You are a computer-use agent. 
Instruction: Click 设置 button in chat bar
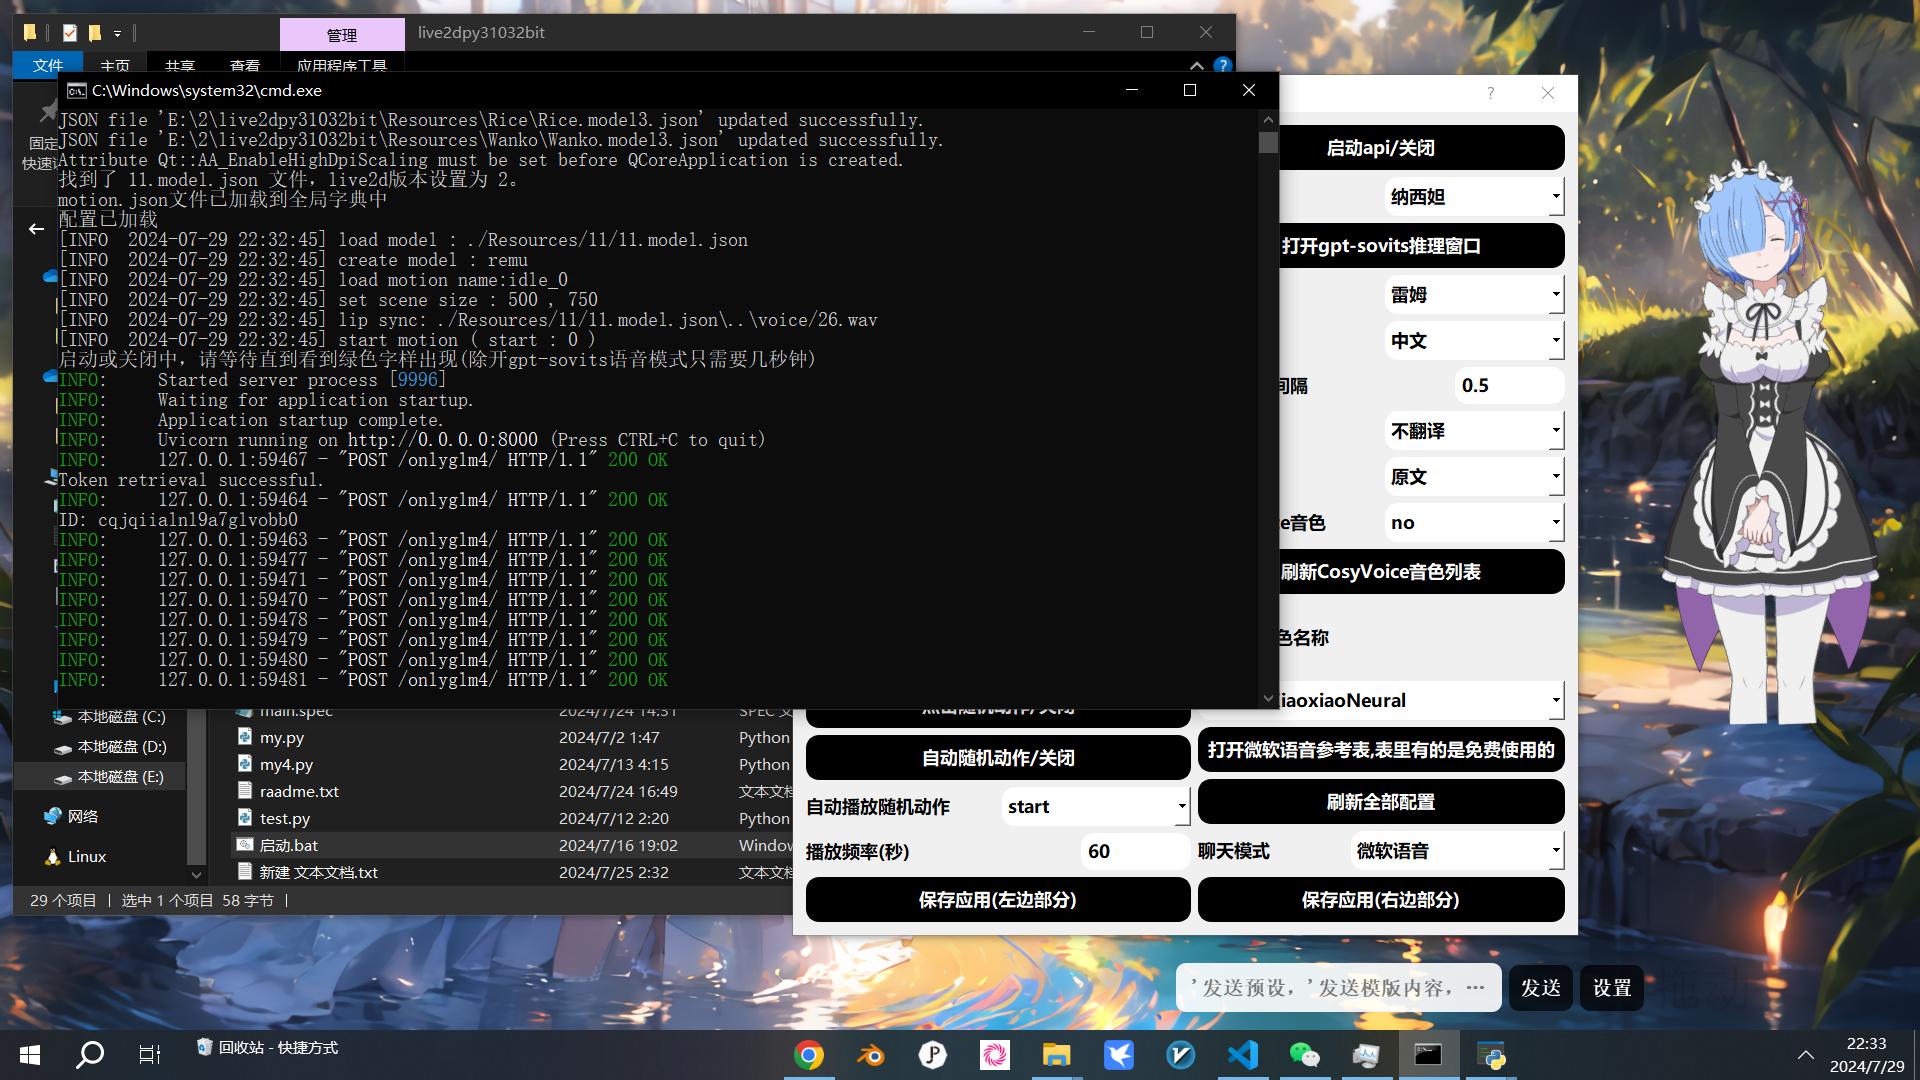pyautogui.click(x=1612, y=988)
